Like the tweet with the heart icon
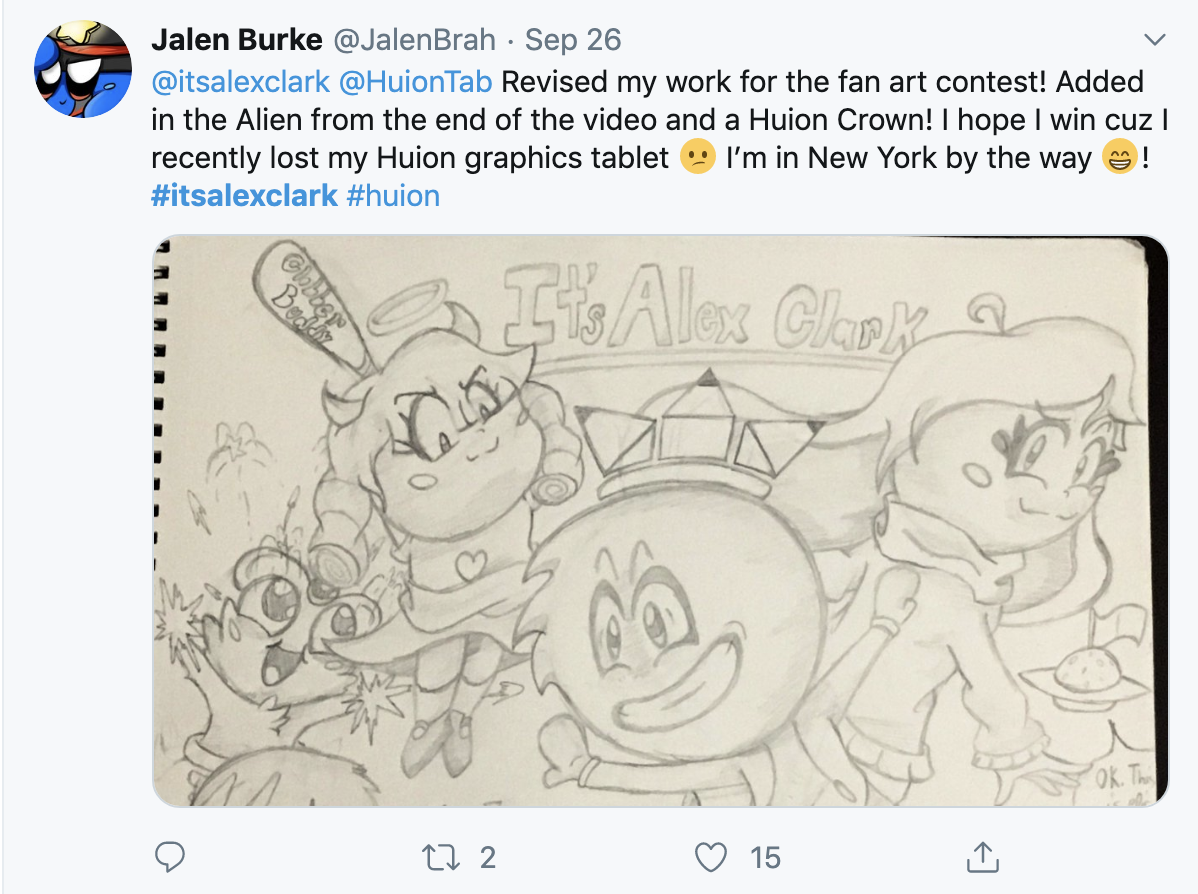 (x=711, y=857)
